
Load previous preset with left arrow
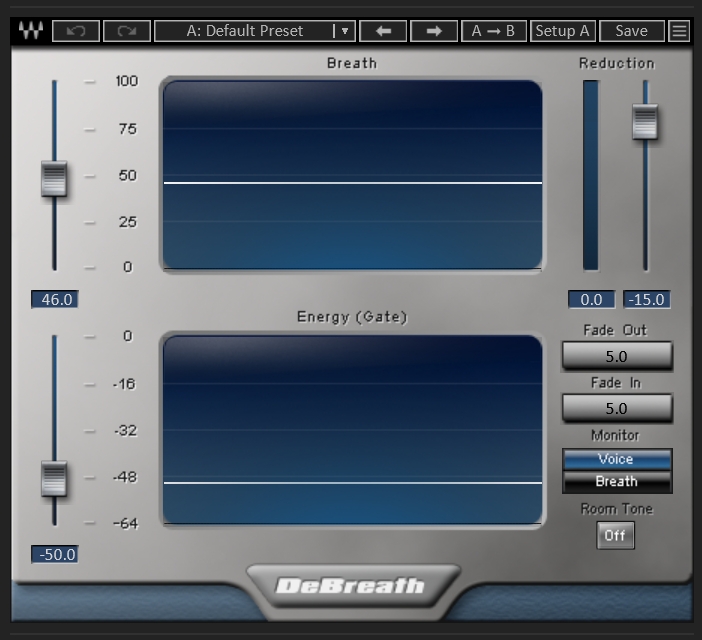(383, 31)
